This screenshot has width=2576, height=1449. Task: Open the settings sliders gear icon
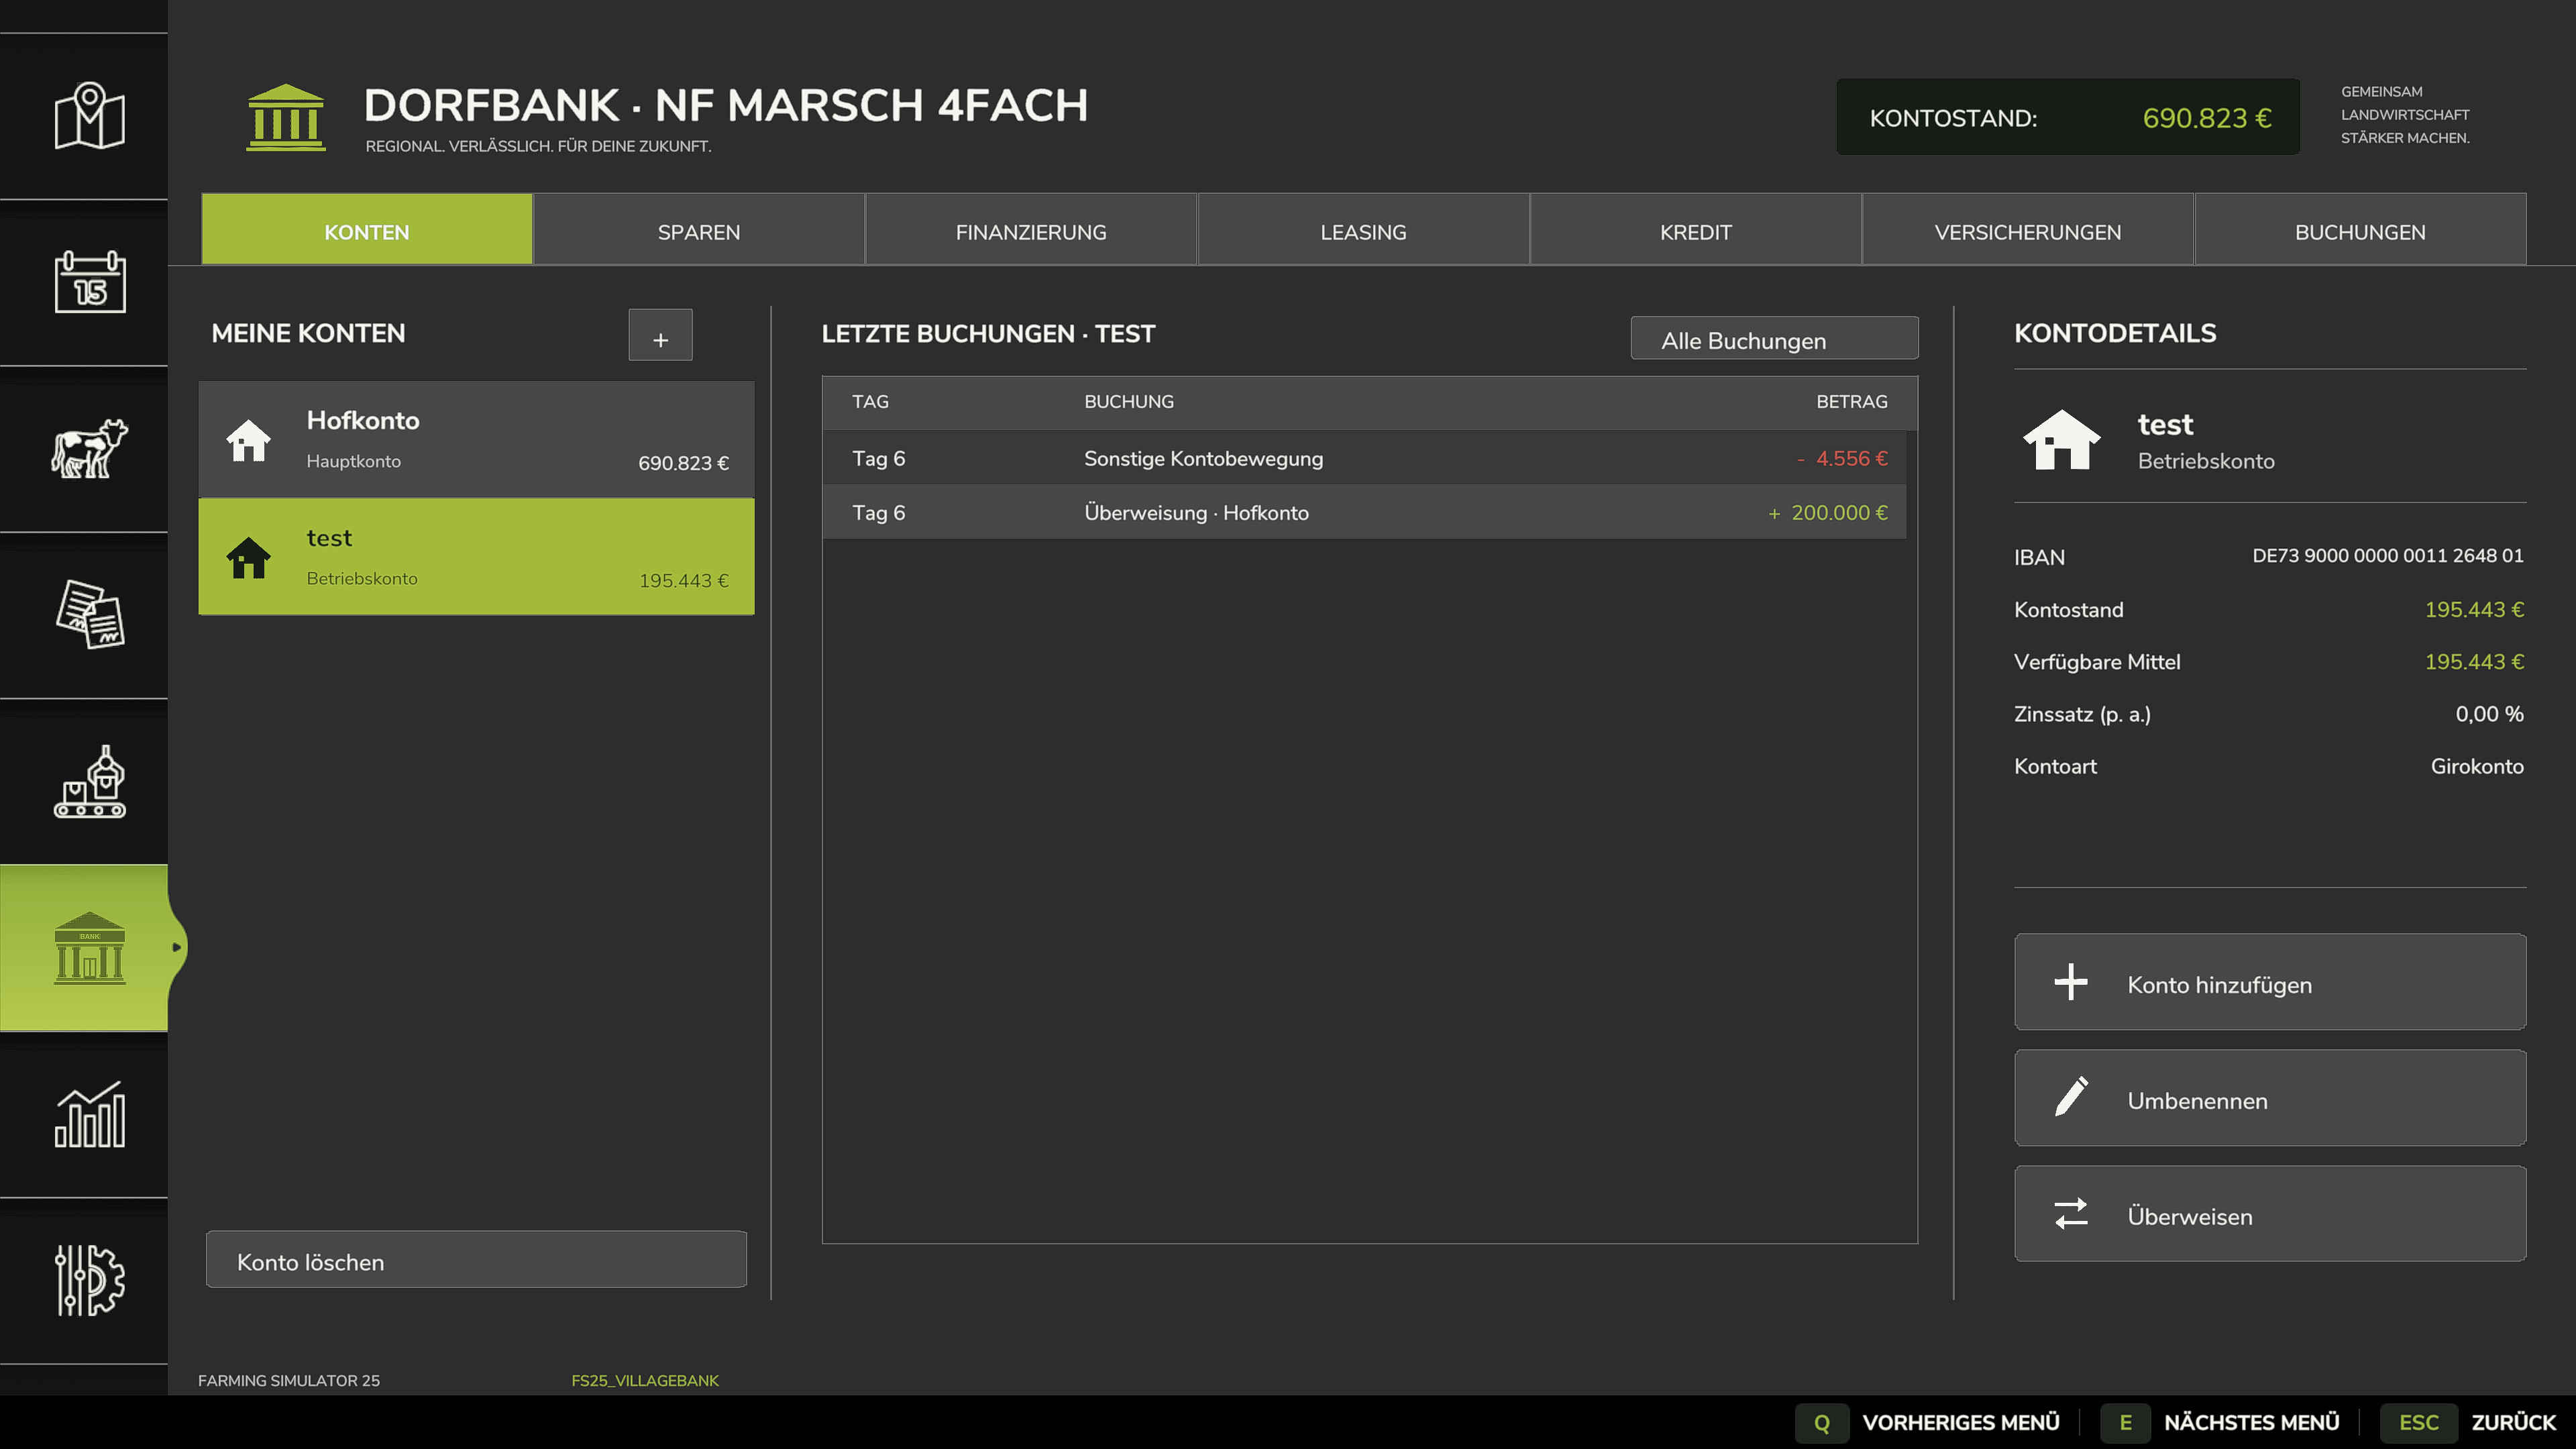tap(89, 1280)
